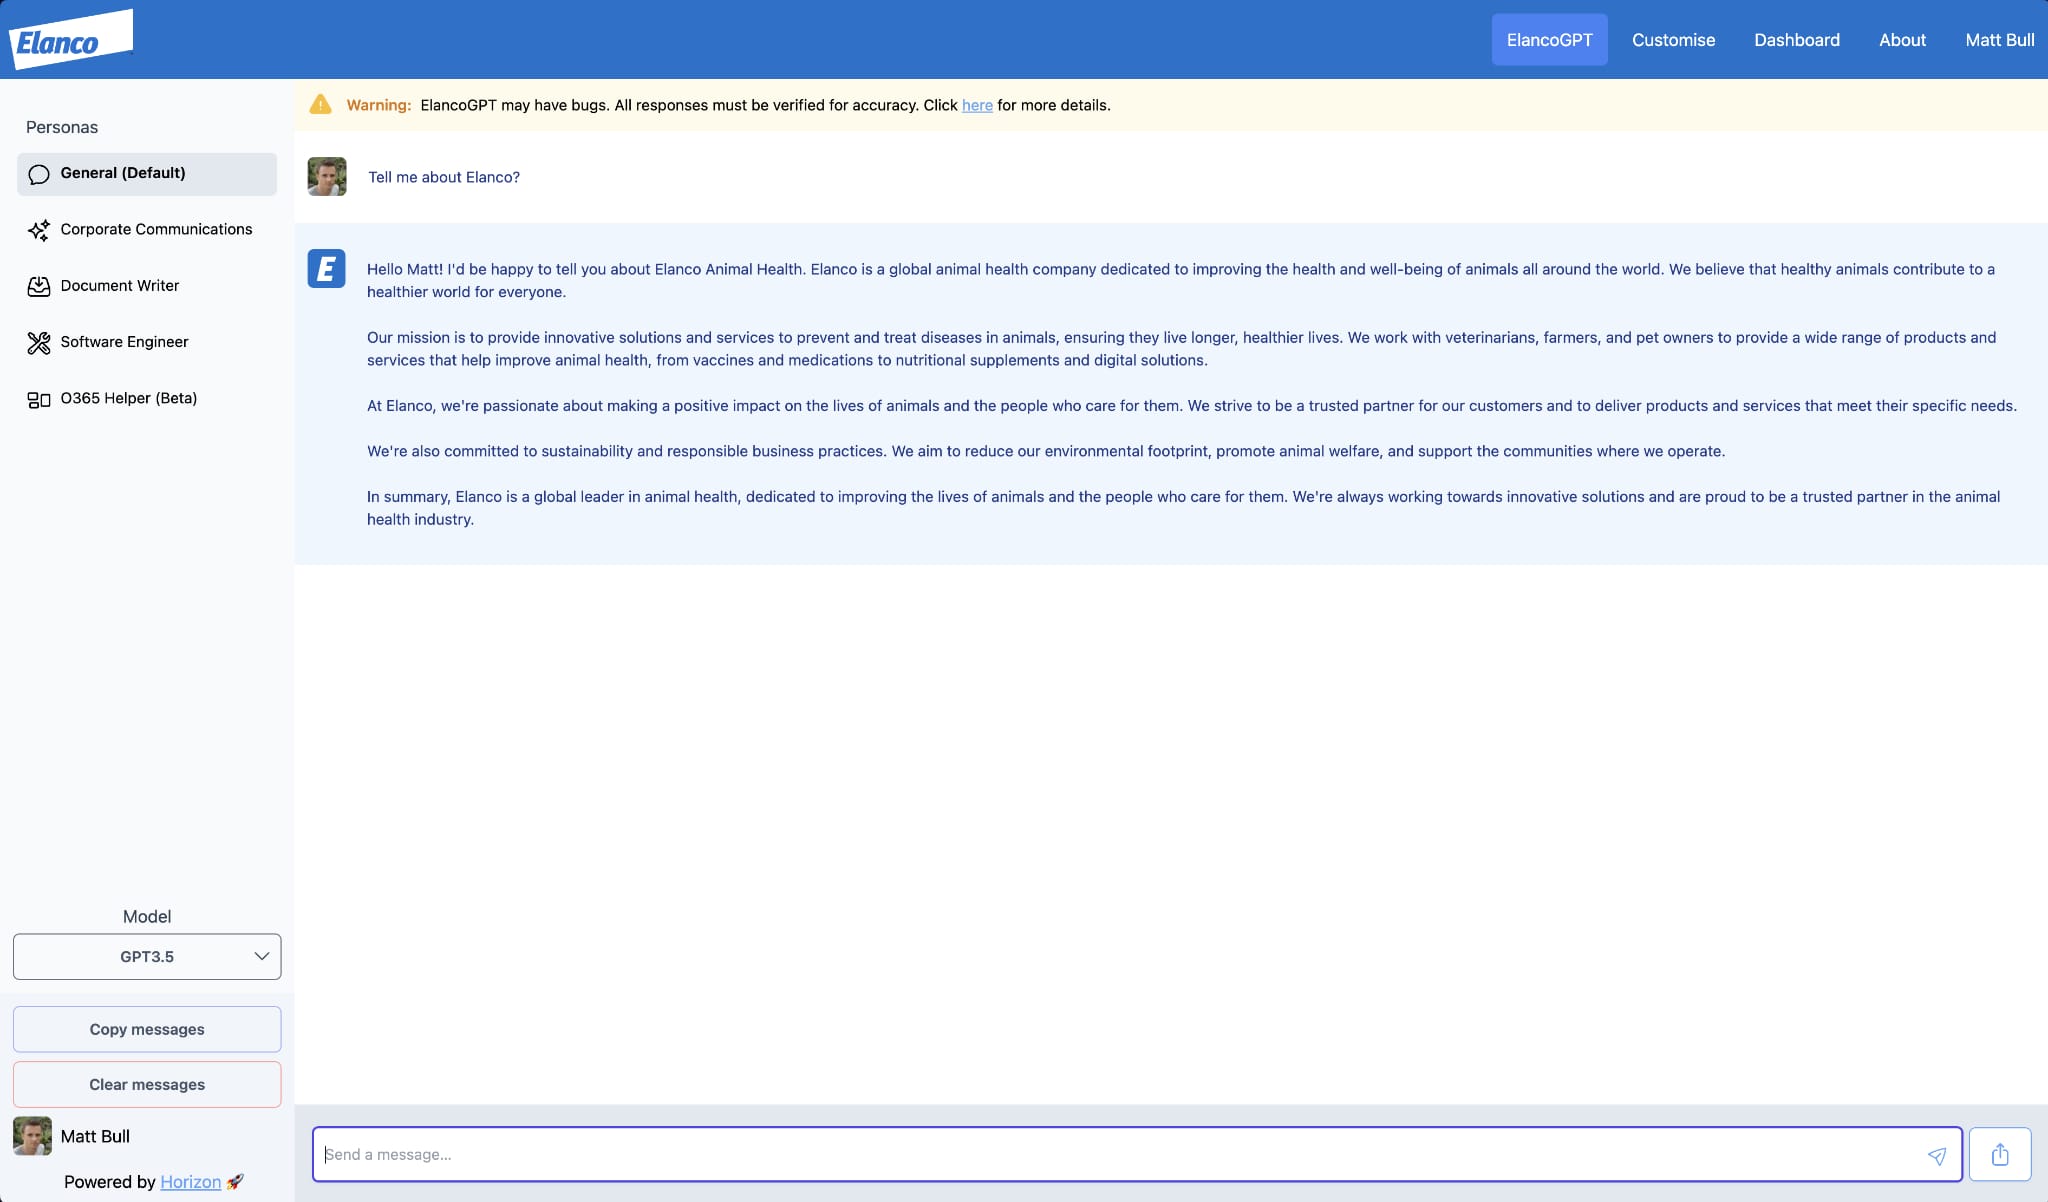Select the Corporate Communications persona
Viewport: 2048px width, 1202px height.
tap(147, 230)
